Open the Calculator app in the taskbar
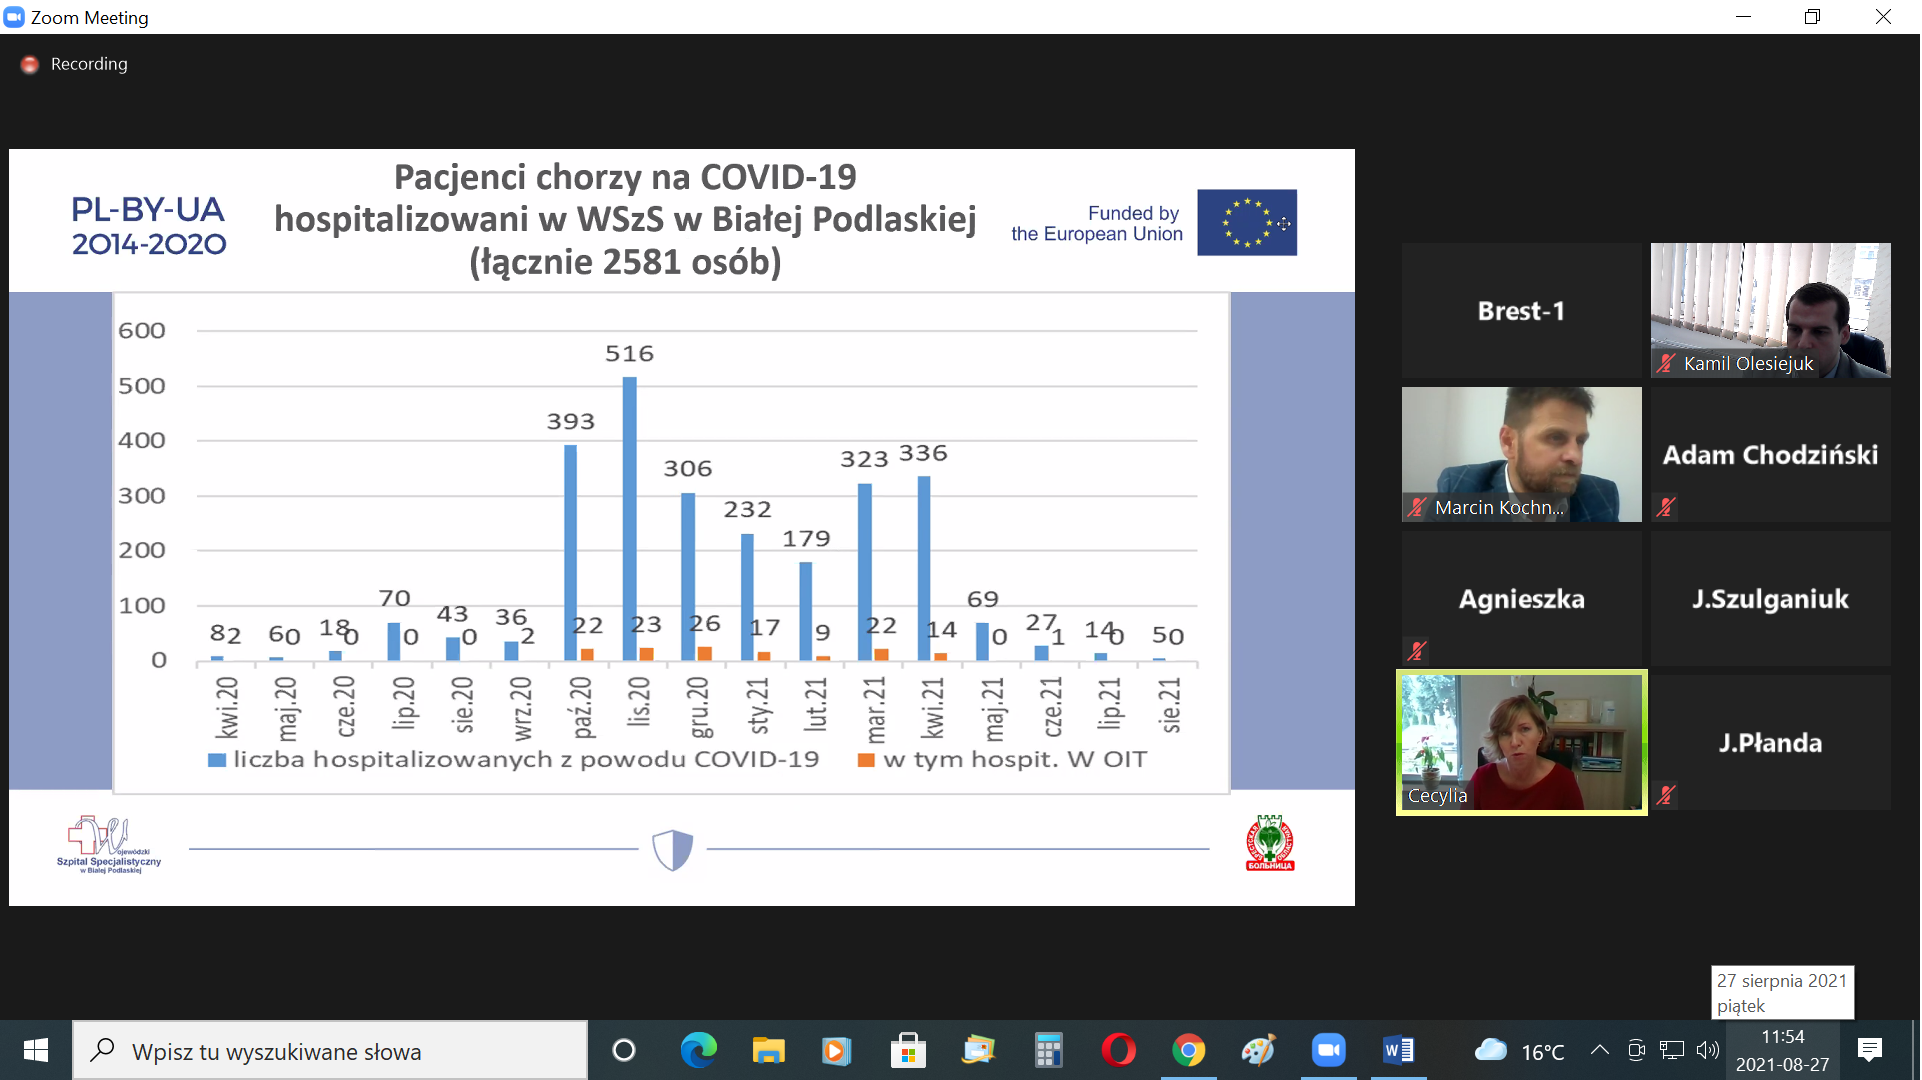The image size is (1922, 1080). tap(1048, 1050)
